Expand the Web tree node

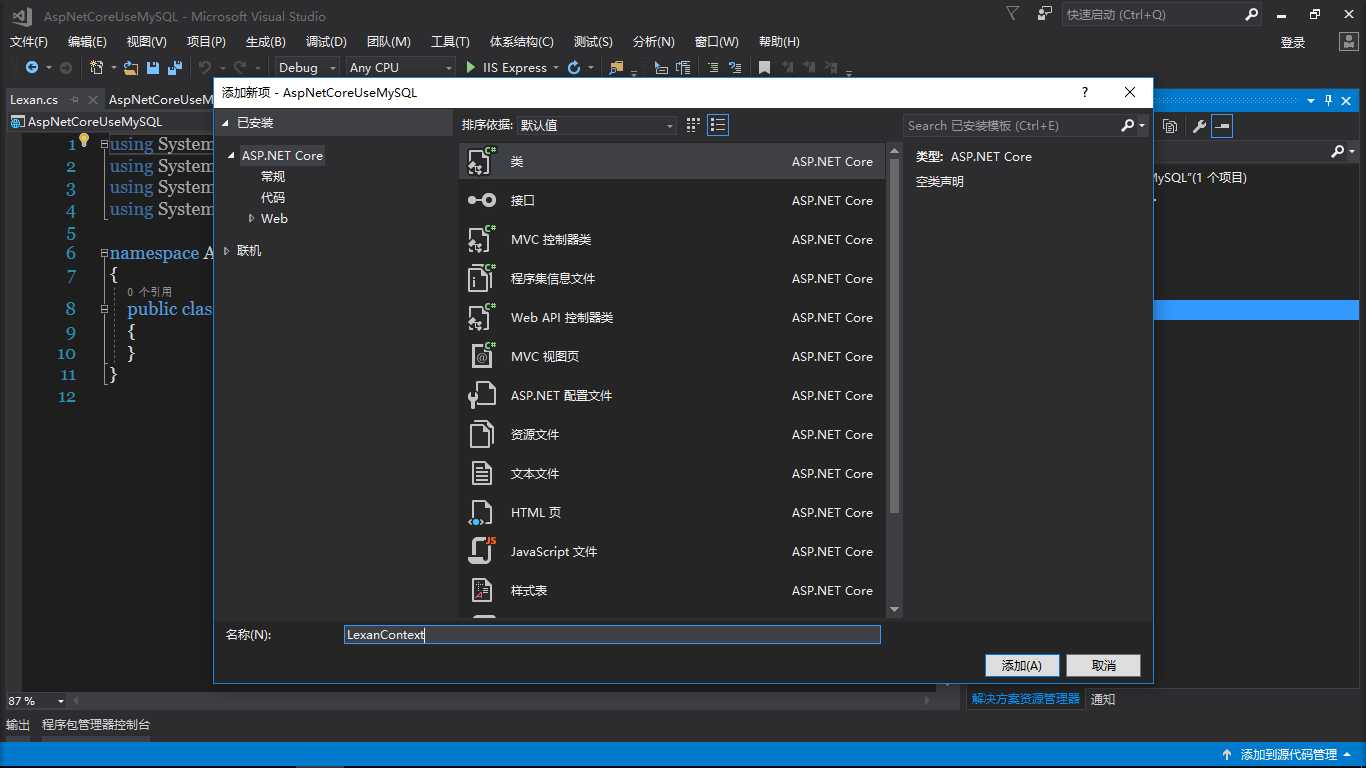coord(251,218)
